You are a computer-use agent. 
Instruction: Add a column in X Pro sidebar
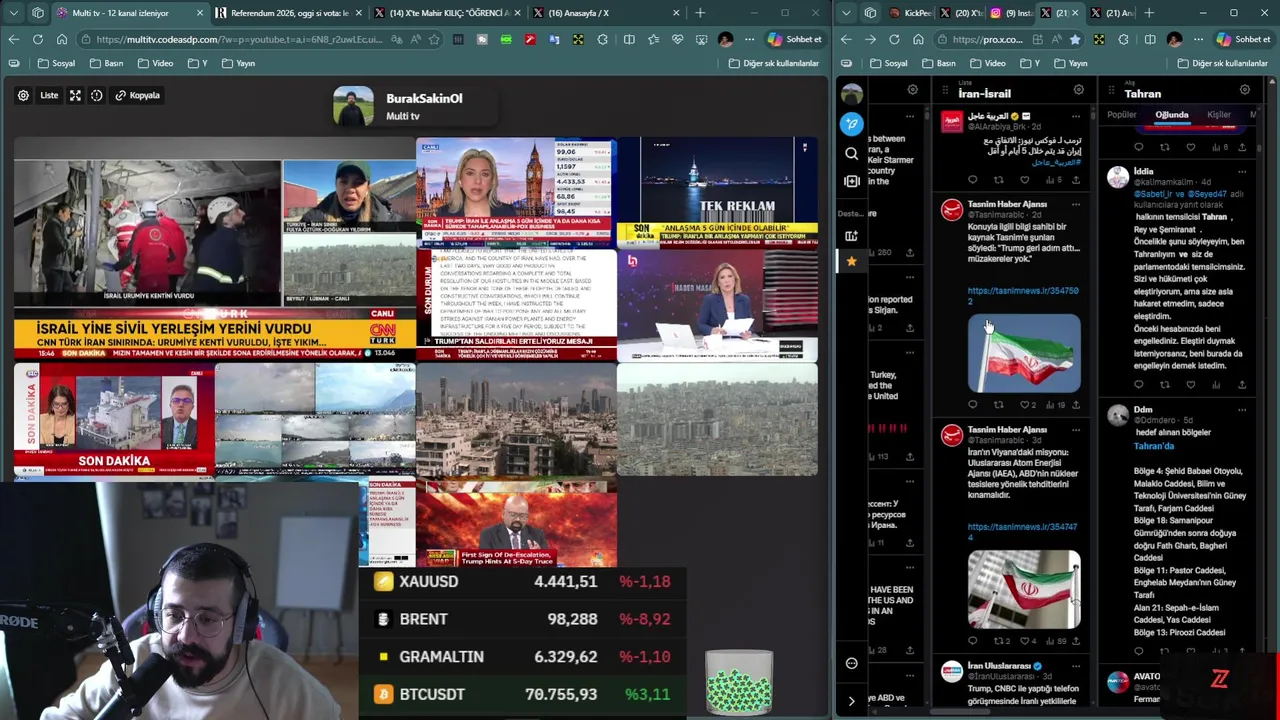pyautogui.click(x=852, y=236)
